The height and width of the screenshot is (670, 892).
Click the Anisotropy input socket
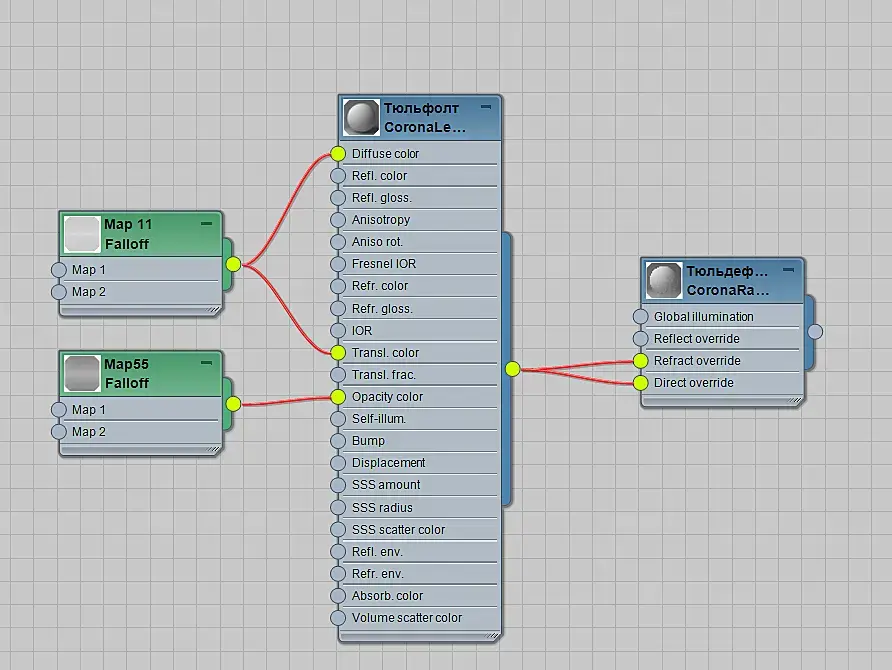point(338,220)
